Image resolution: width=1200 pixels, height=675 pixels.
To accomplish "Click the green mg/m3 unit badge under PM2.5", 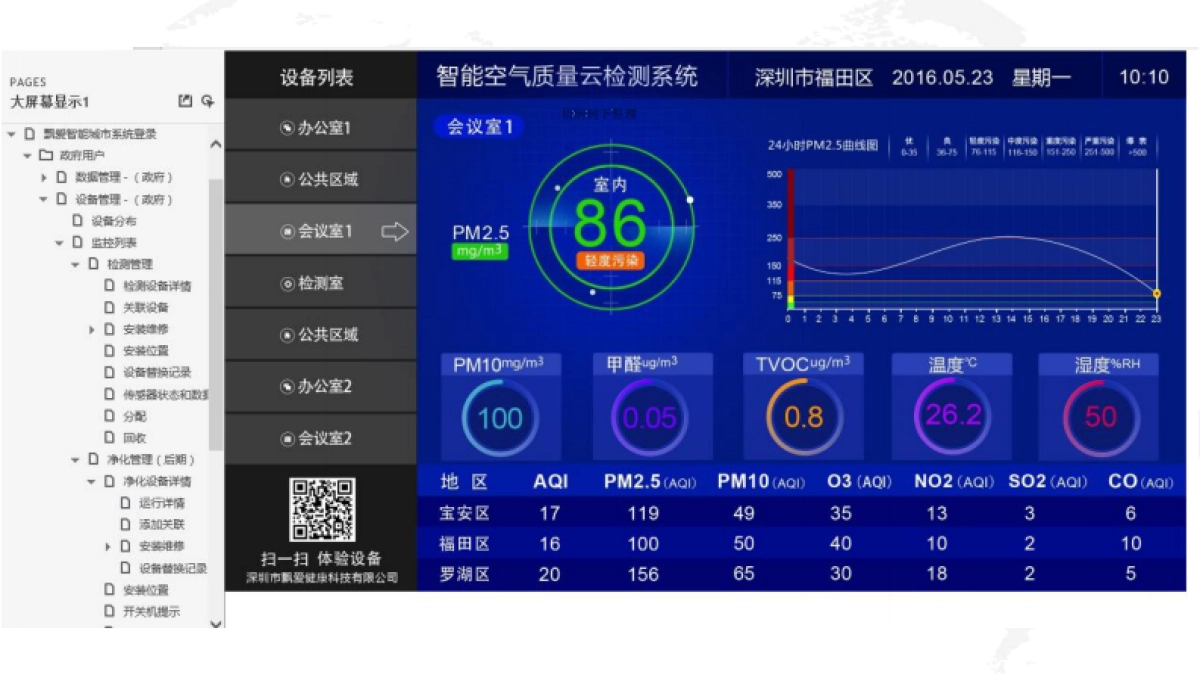I will 478,251.
